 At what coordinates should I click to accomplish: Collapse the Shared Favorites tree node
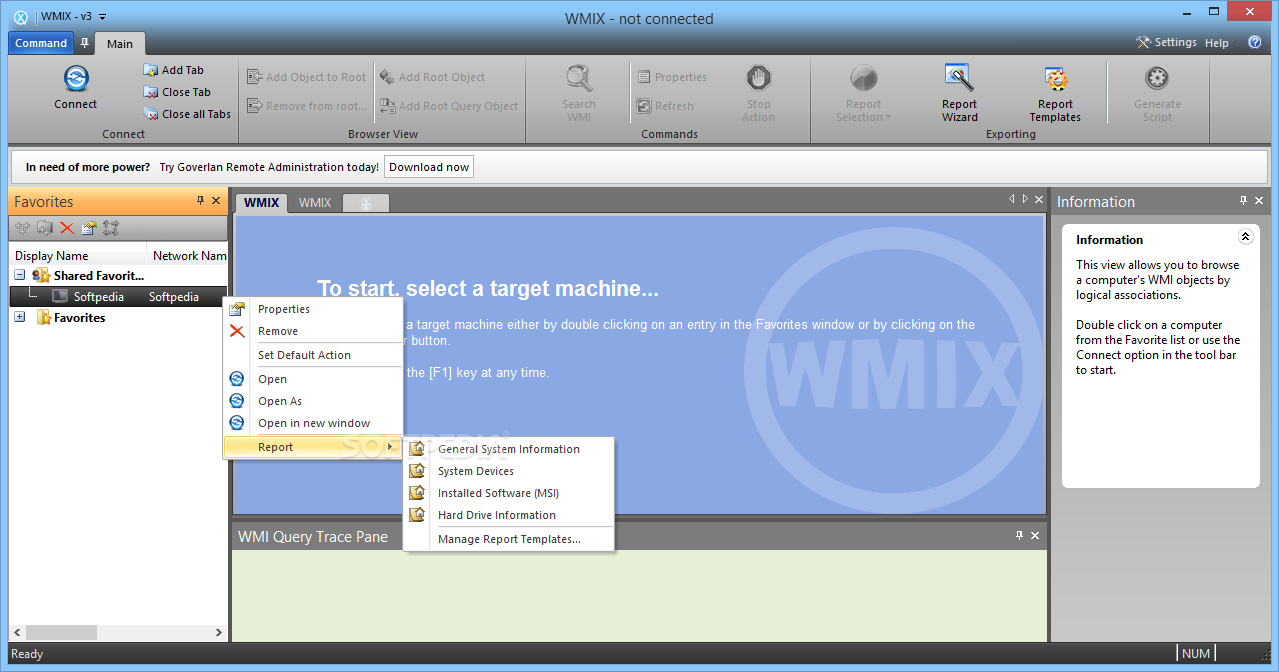pyautogui.click(x=20, y=275)
